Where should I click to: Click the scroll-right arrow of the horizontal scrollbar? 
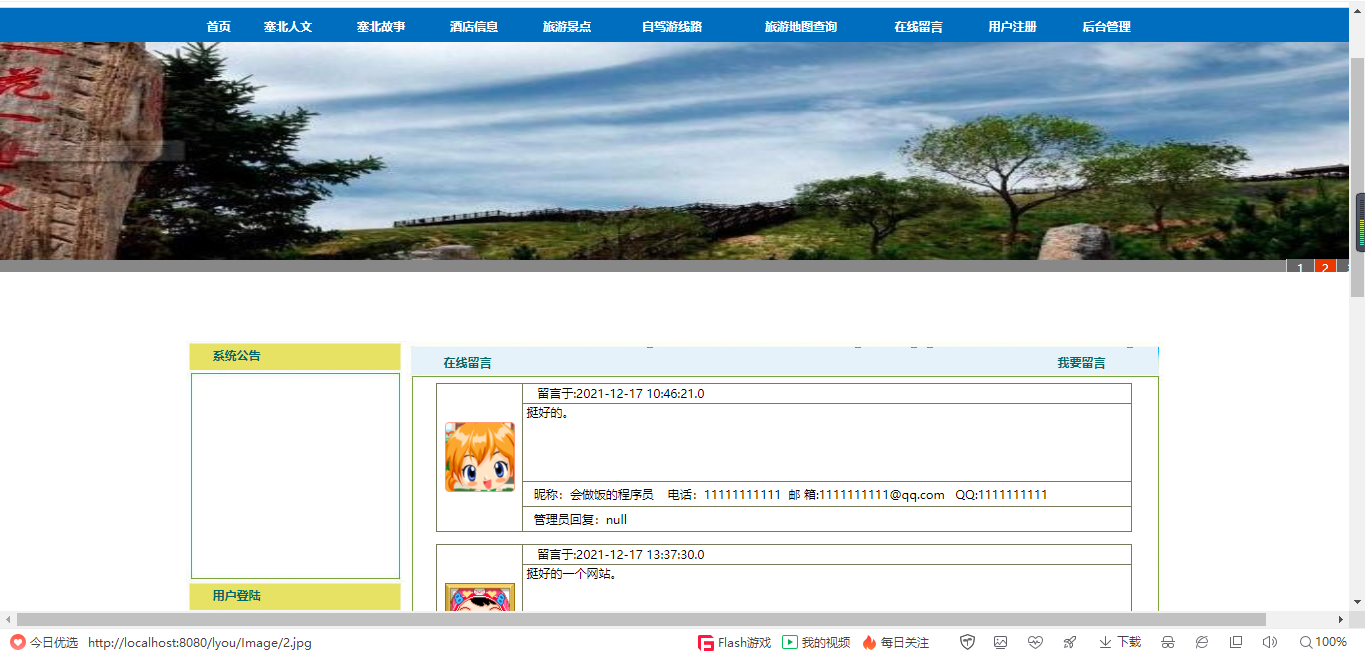coord(1341,620)
